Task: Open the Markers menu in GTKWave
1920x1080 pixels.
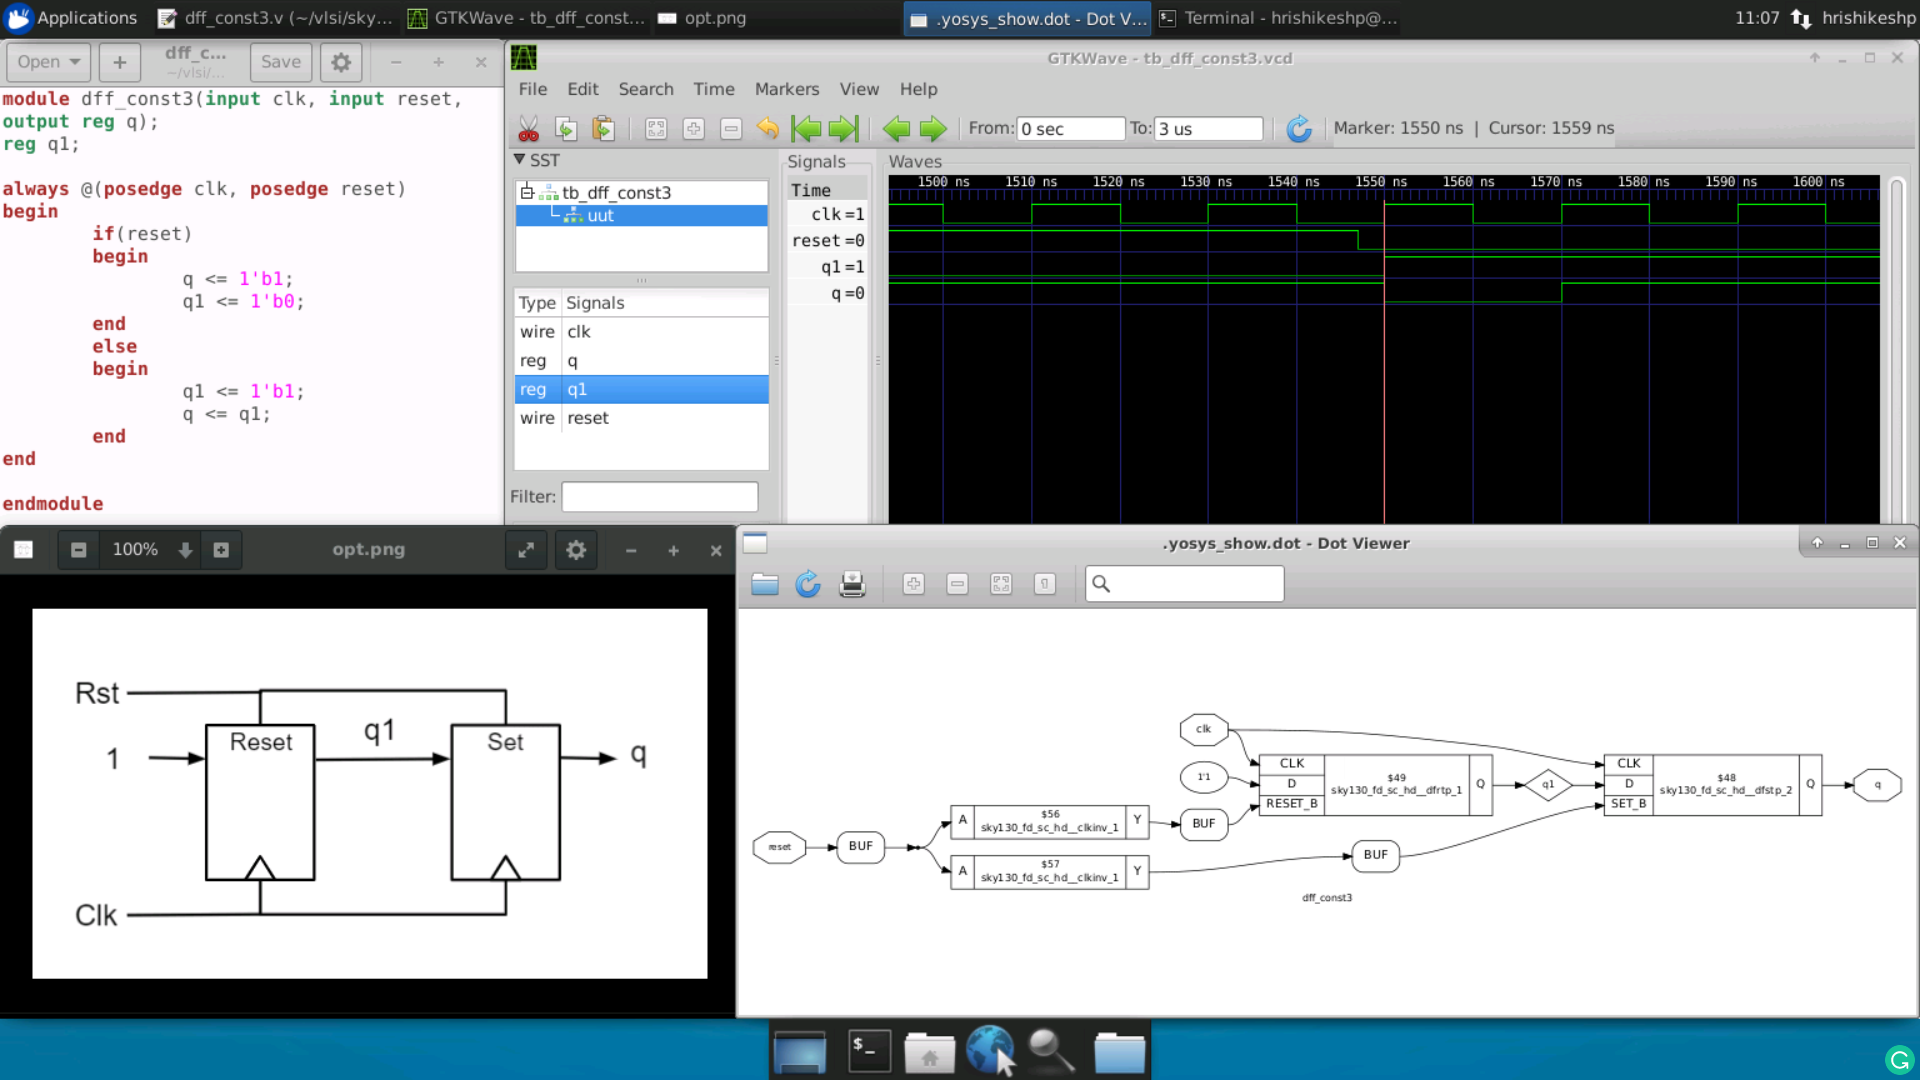Action: pos(786,89)
